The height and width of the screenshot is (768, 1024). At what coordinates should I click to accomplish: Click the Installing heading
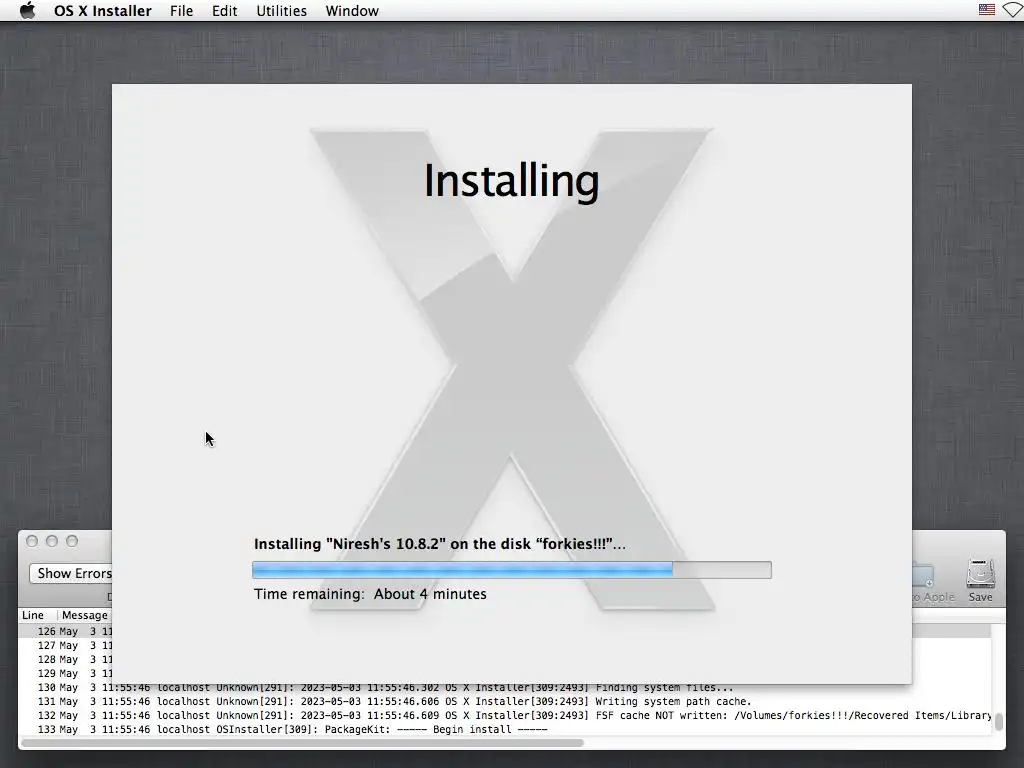511,181
